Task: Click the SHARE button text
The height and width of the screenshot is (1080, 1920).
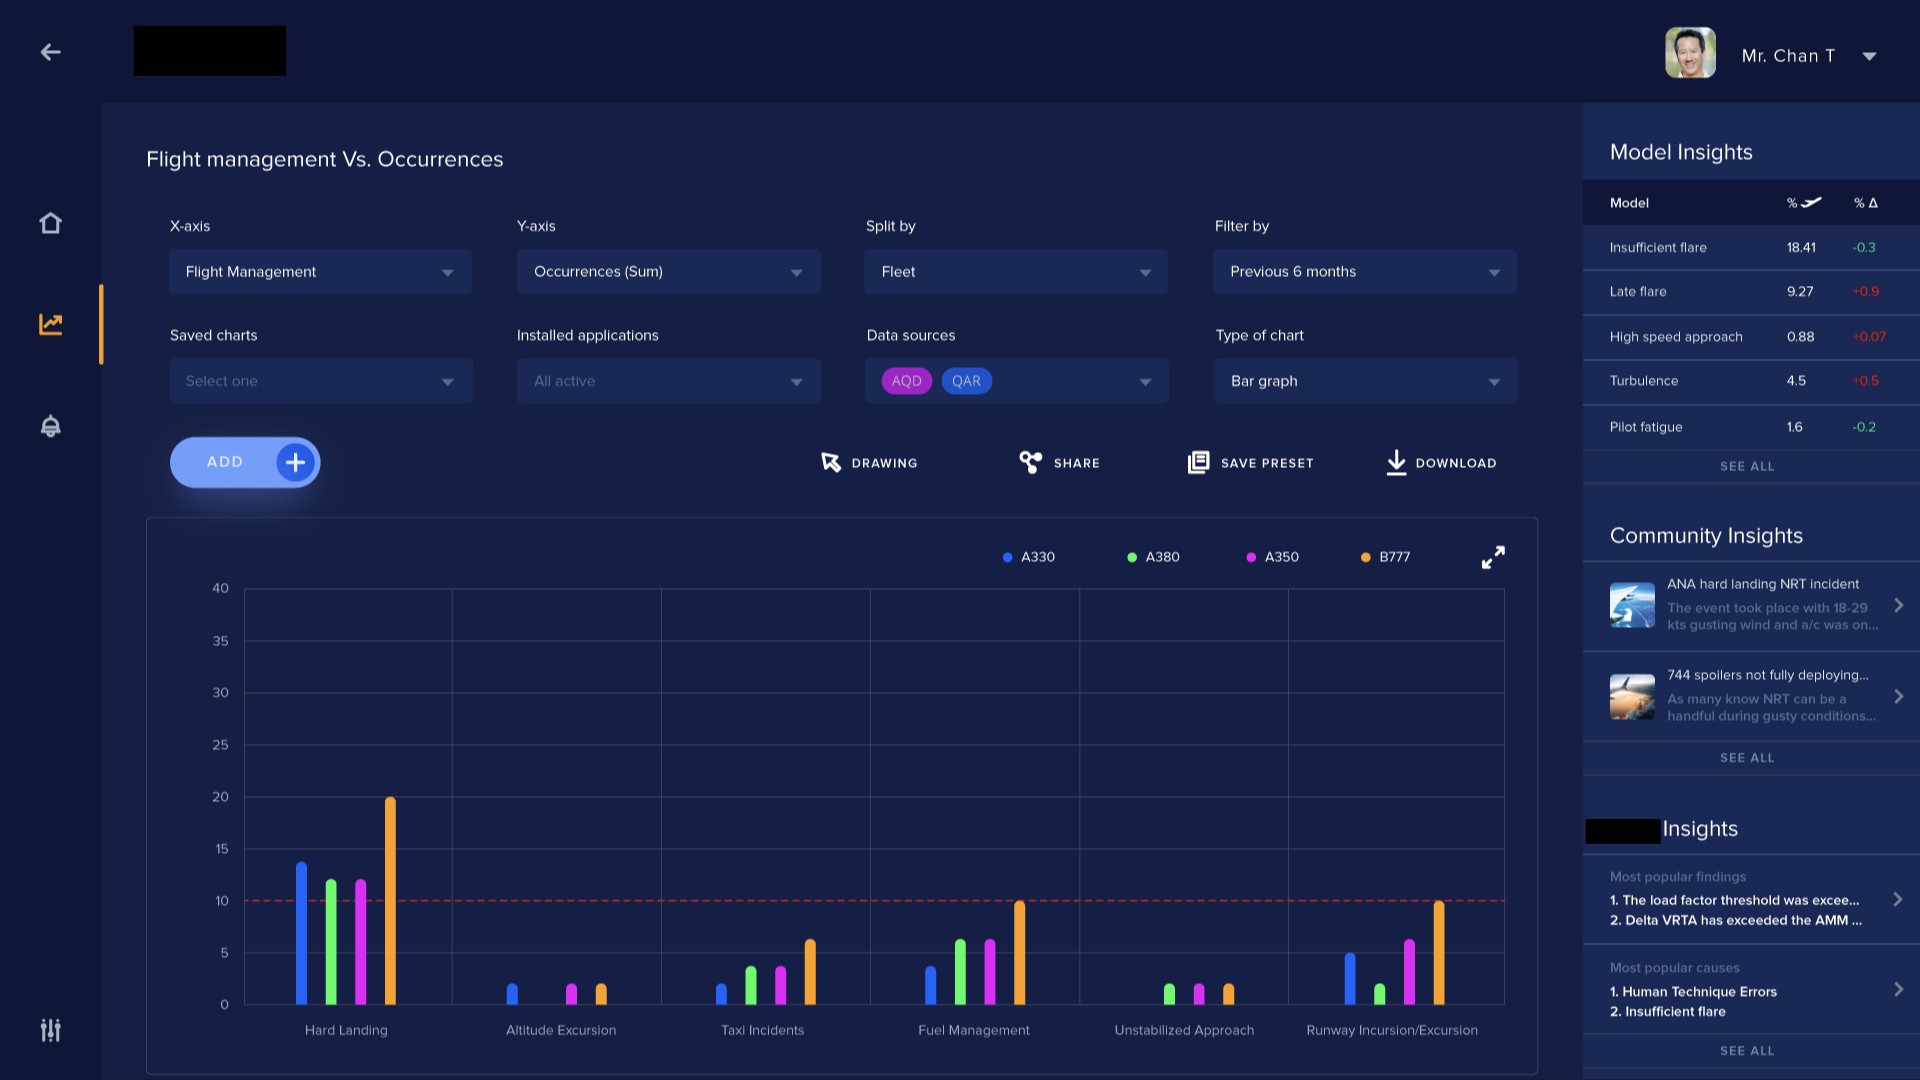Action: [1076, 463]
